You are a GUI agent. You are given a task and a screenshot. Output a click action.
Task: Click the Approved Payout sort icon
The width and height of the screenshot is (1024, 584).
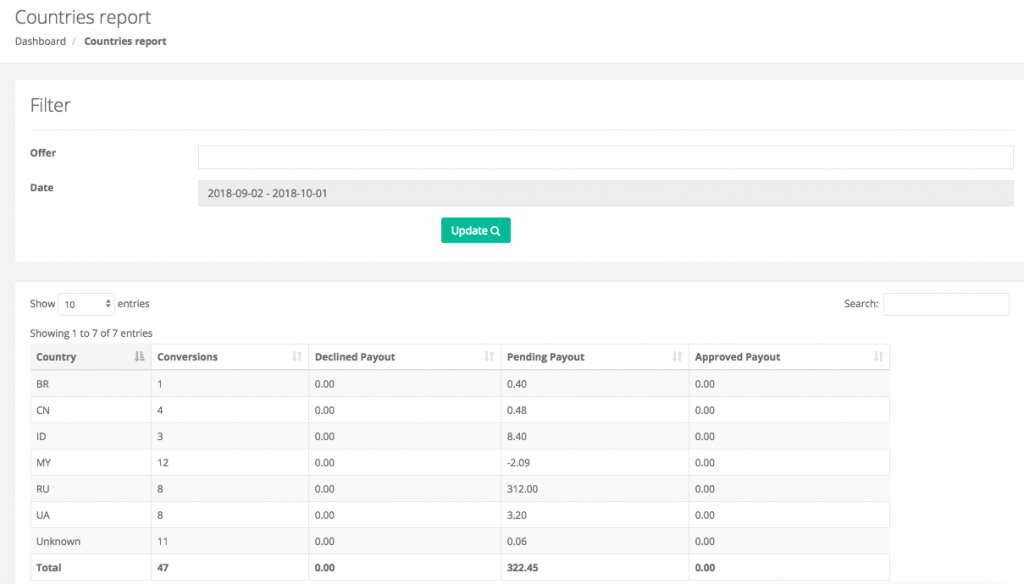pyautogui.click(x=878, y=357)
